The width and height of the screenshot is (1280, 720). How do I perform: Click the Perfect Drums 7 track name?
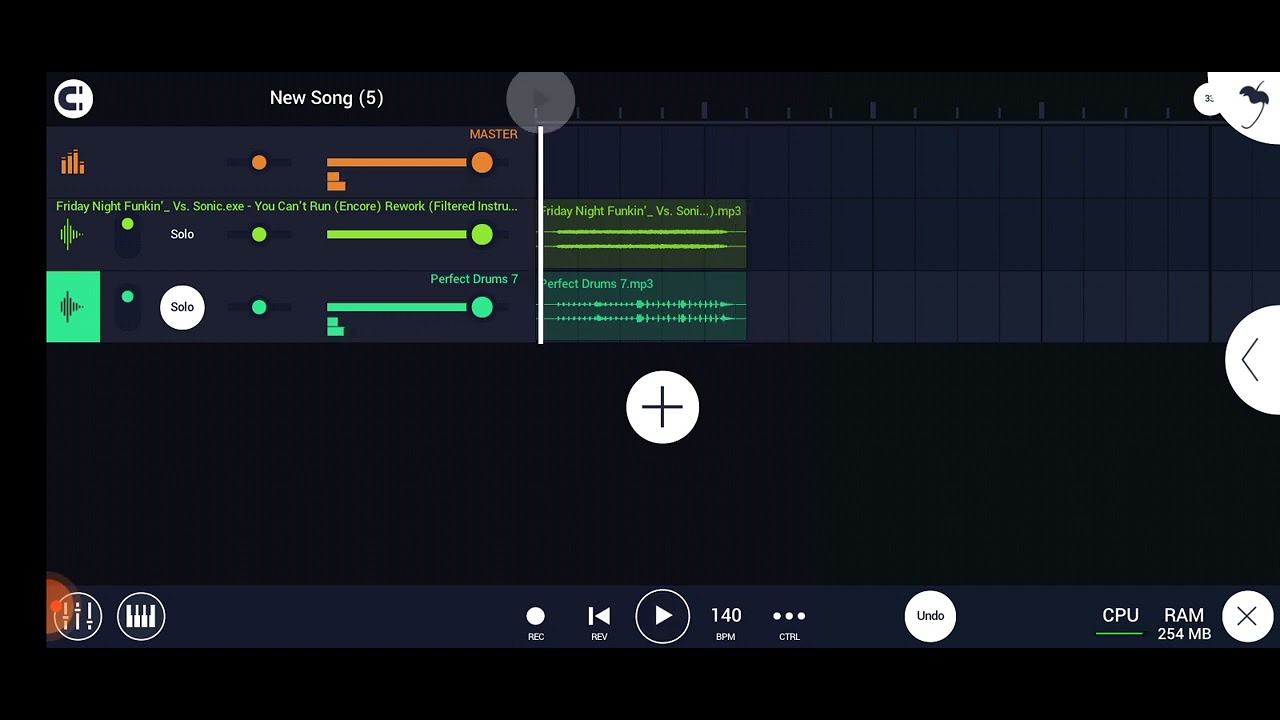click(x=474, y=279)
